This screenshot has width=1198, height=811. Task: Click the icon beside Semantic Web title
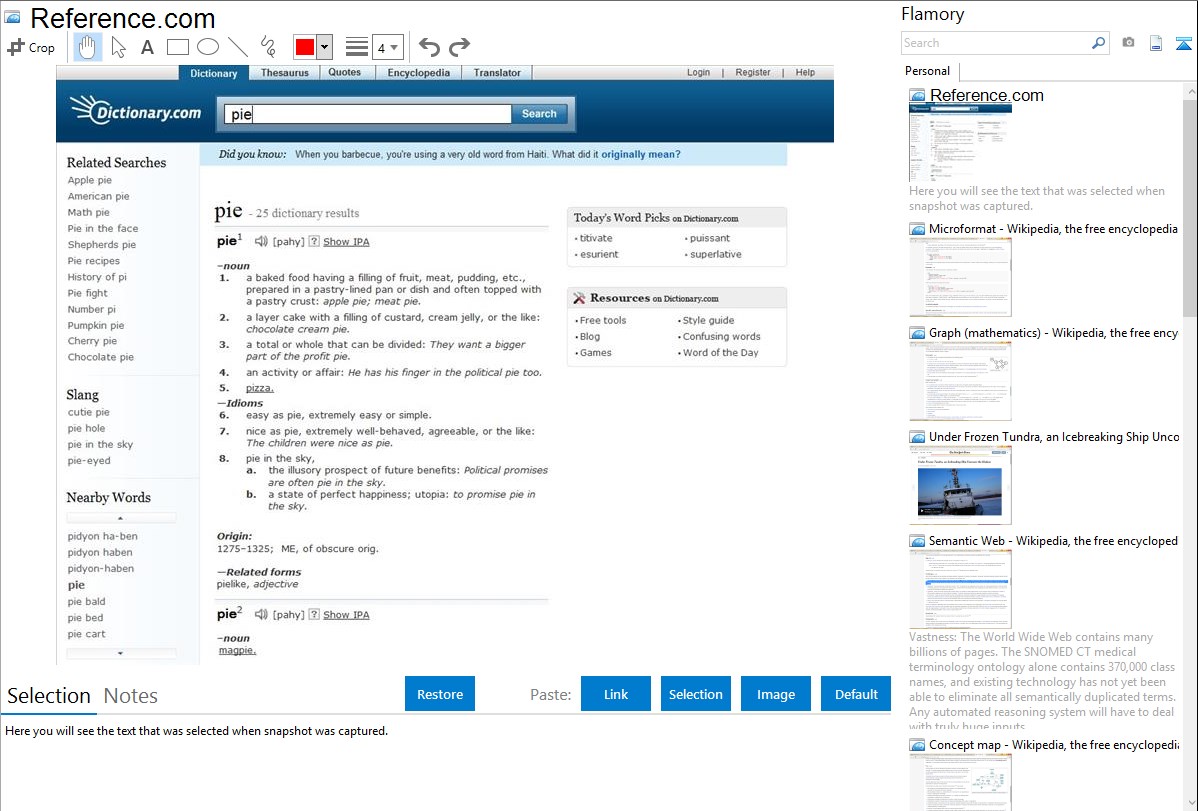917,540
